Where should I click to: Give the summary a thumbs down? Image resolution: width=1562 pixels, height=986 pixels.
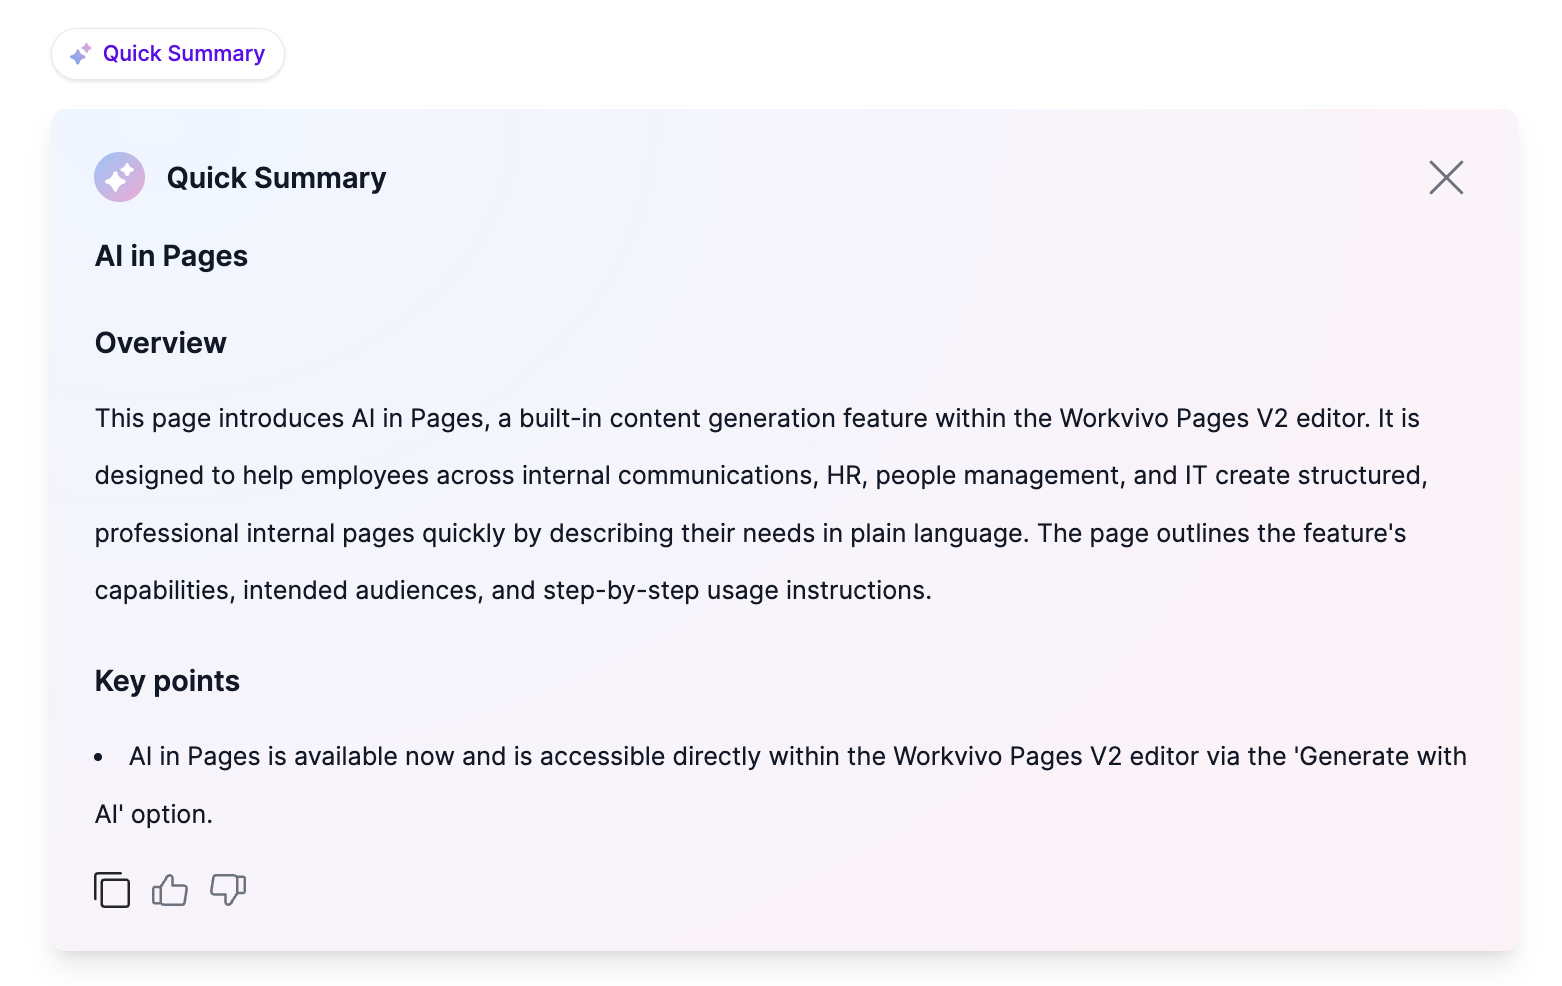(228, 890)
